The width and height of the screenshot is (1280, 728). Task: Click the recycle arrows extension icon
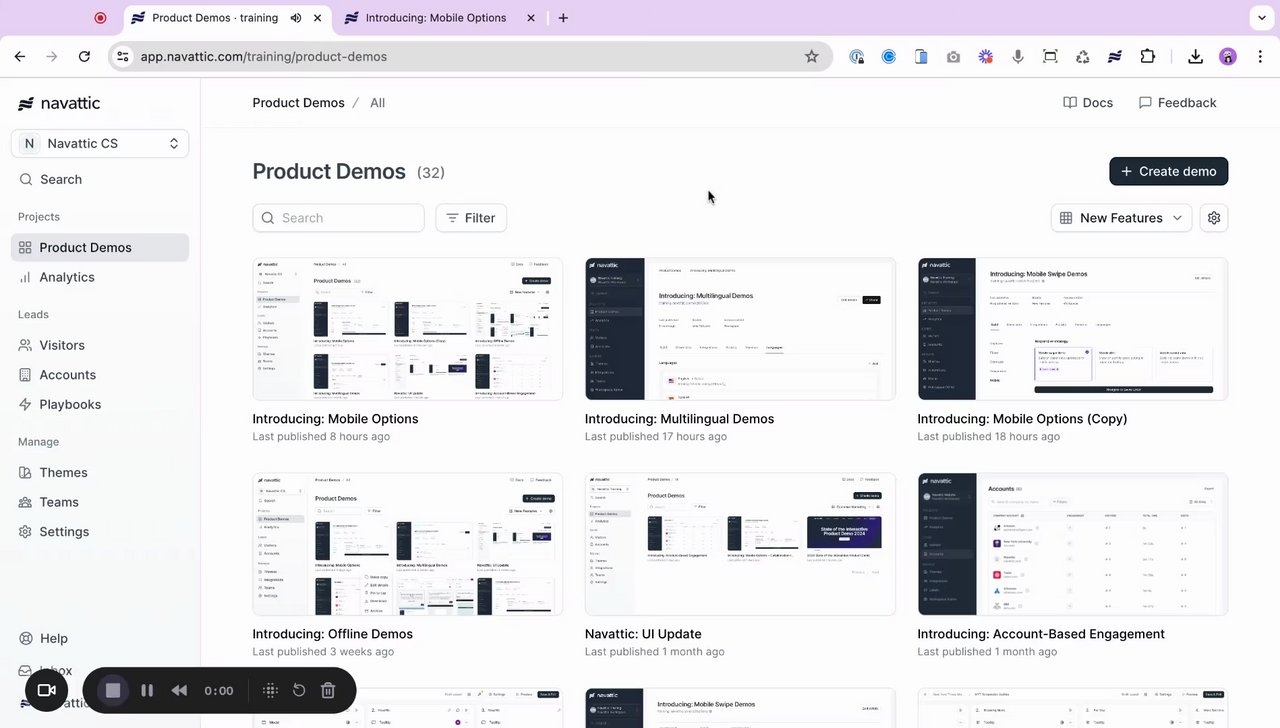coord(1082,57)
